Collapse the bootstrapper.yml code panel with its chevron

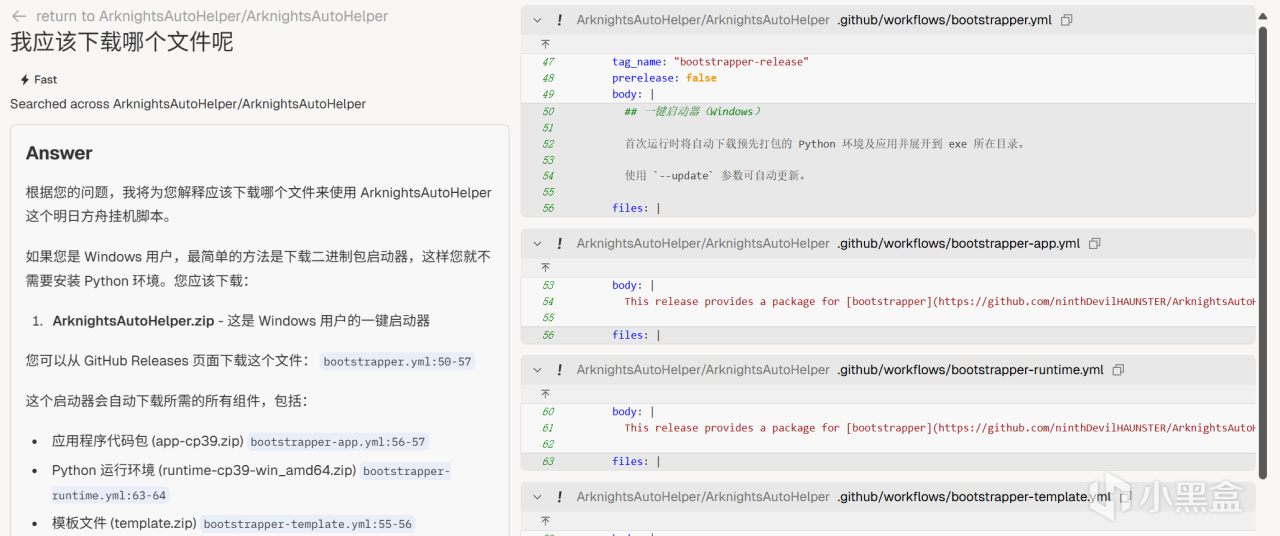point(537,20)
